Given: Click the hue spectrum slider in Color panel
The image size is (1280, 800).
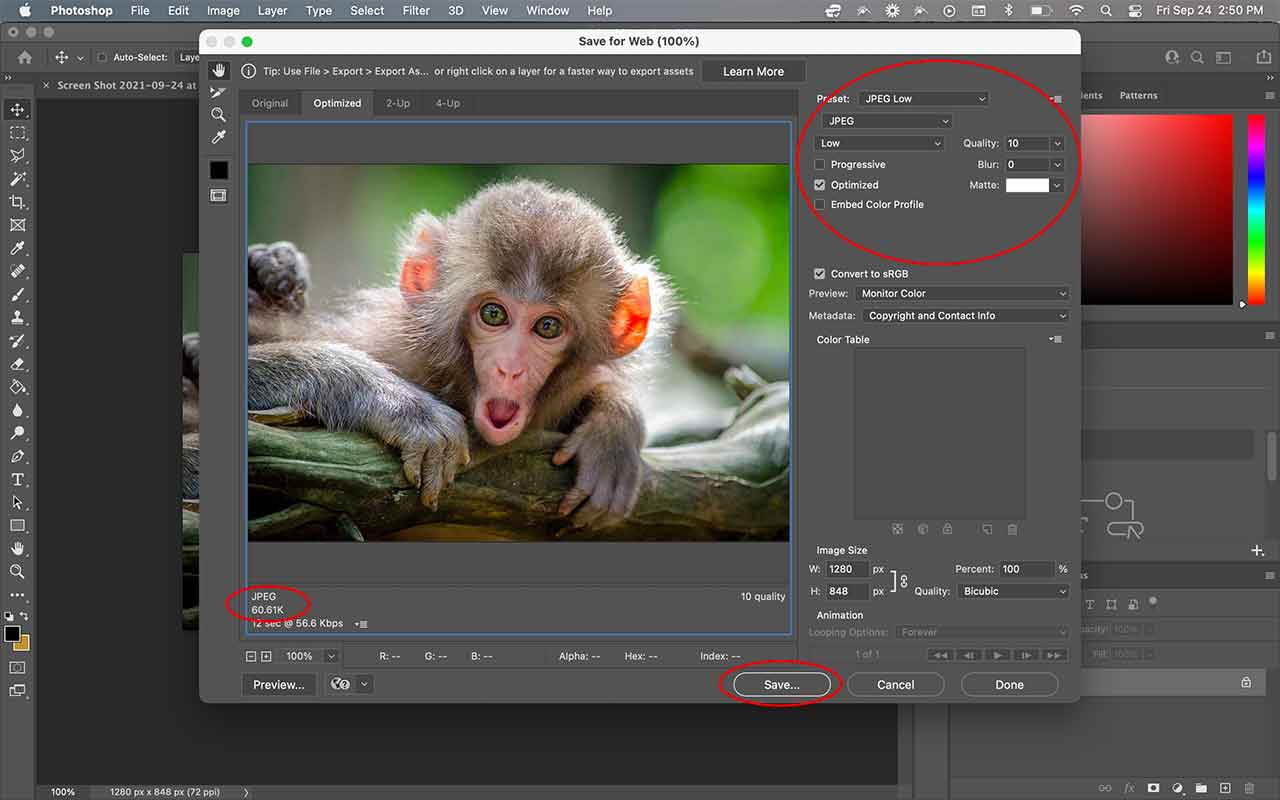Looking at the screenshot, I should [x=1256, y=210].
